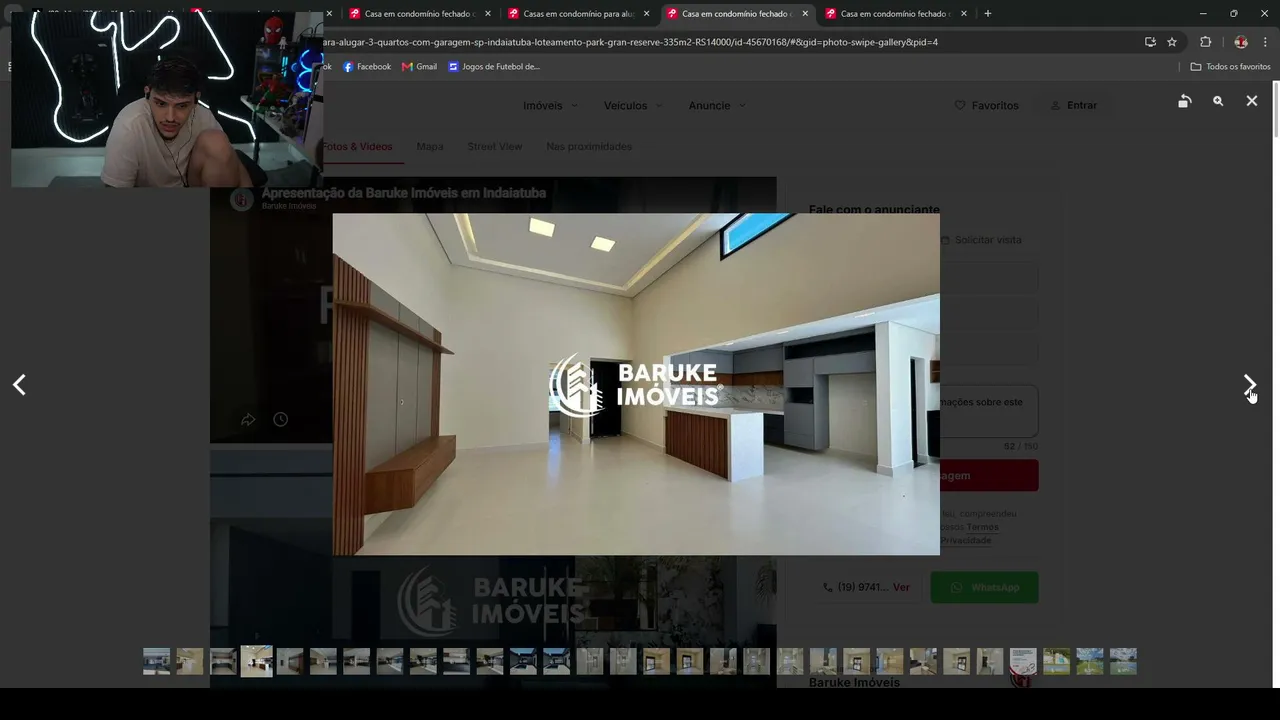
Task: Contact the advertiser via WhatsApp button
Action: pos(984,587)
